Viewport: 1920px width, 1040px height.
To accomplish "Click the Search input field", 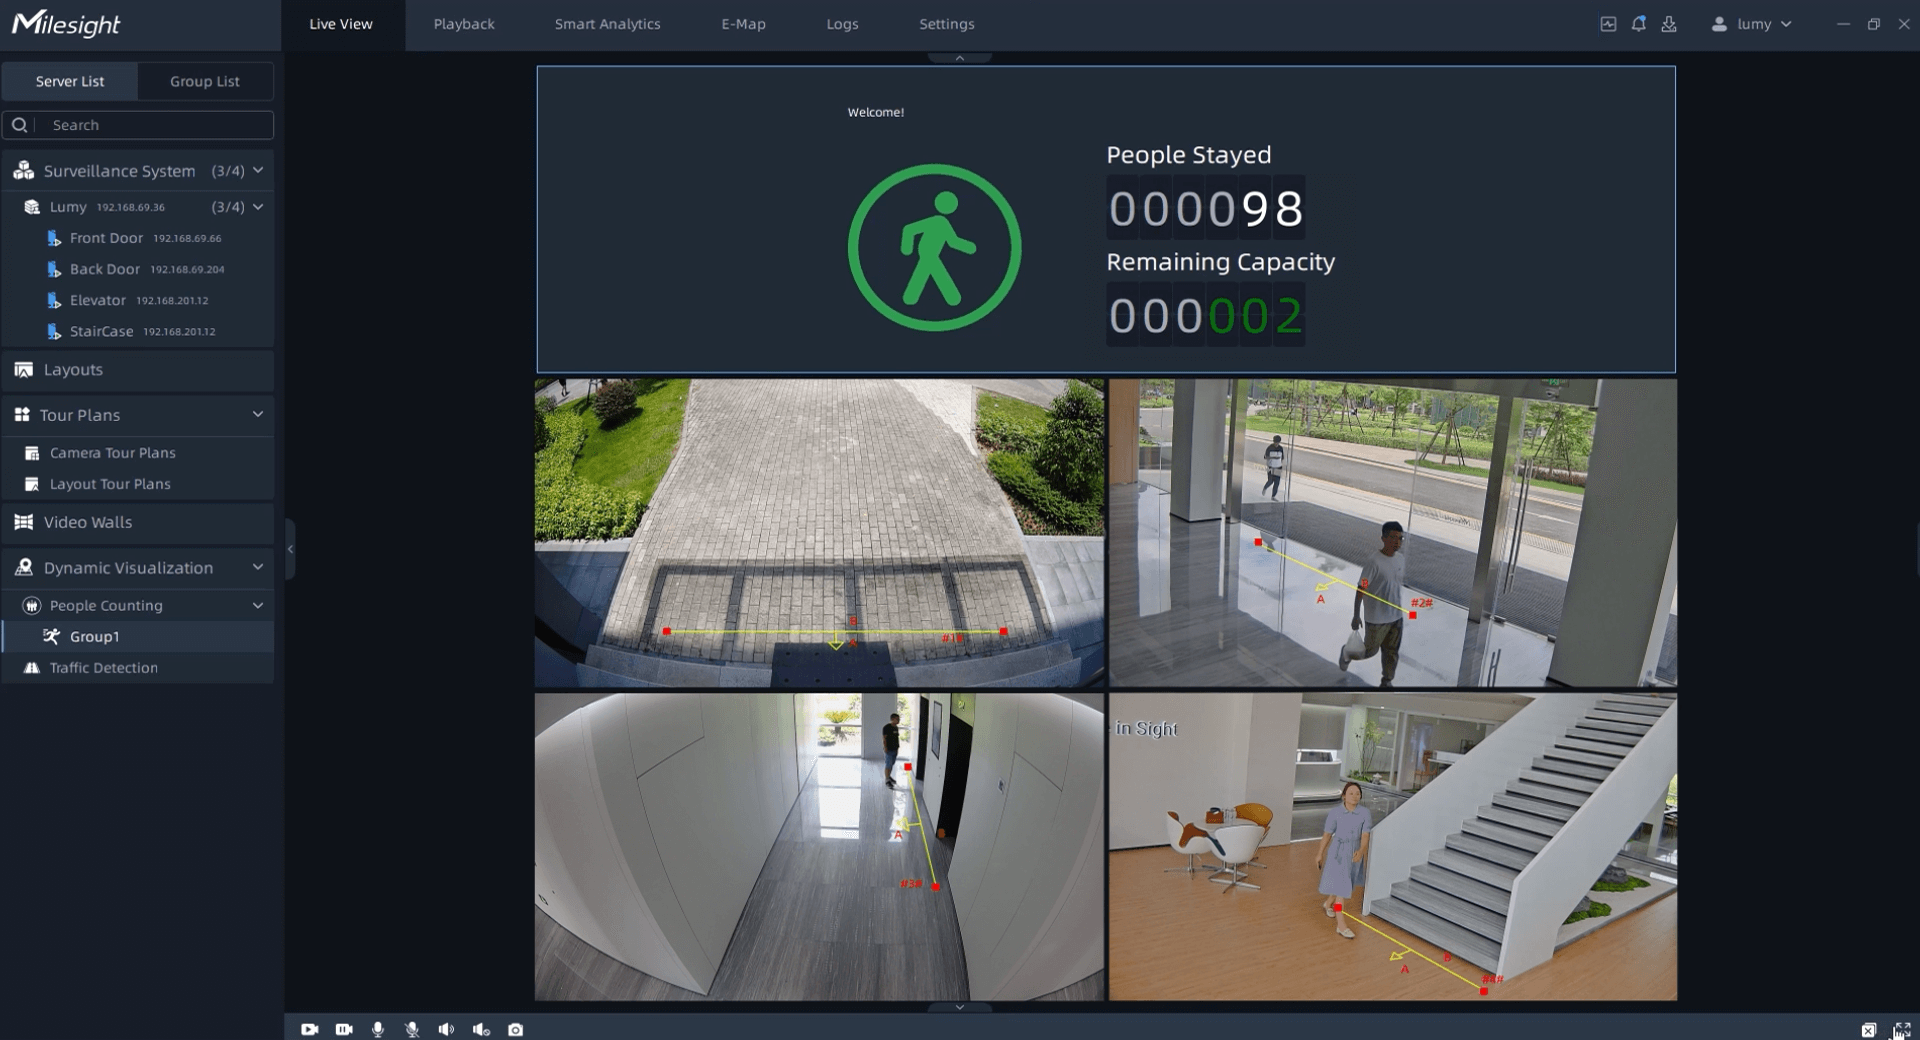I will (x=150, y=125).
